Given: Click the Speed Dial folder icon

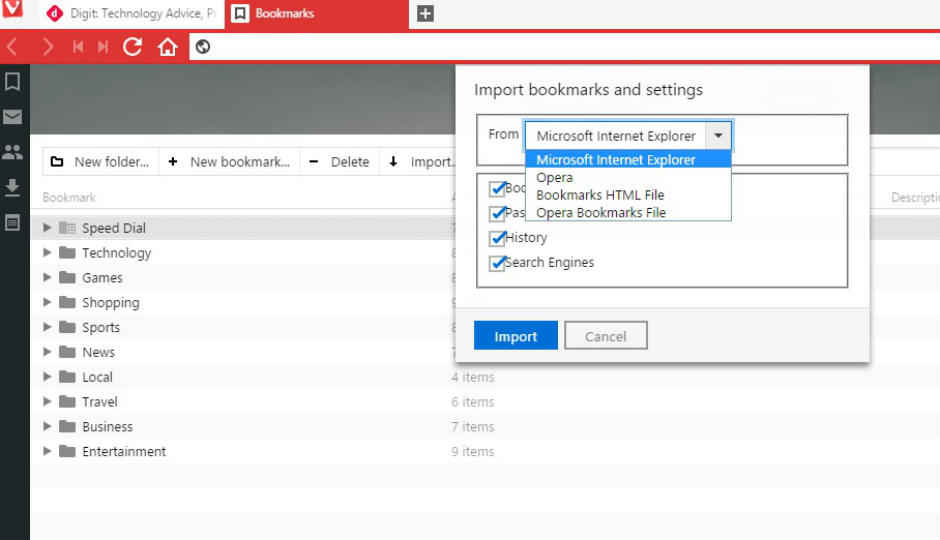Looking at the screenshot, I should 67,228.
